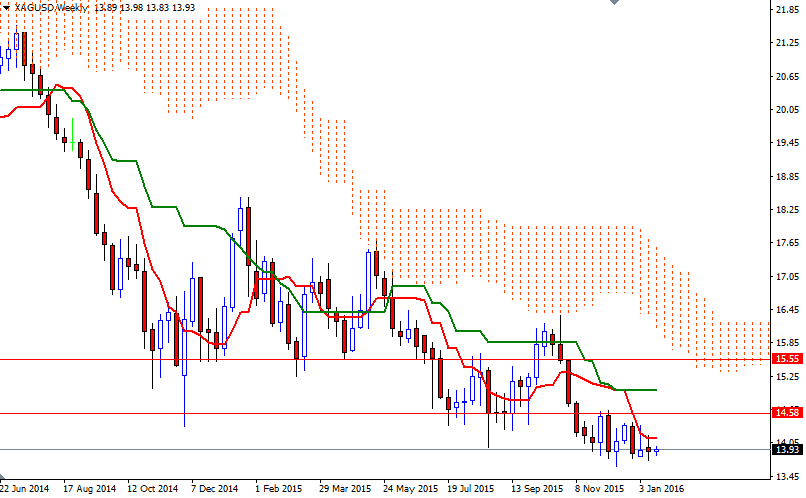Click the 8 Nov 2015 date label
Screen dimensions: 806x498
click(x=599, y=488)
